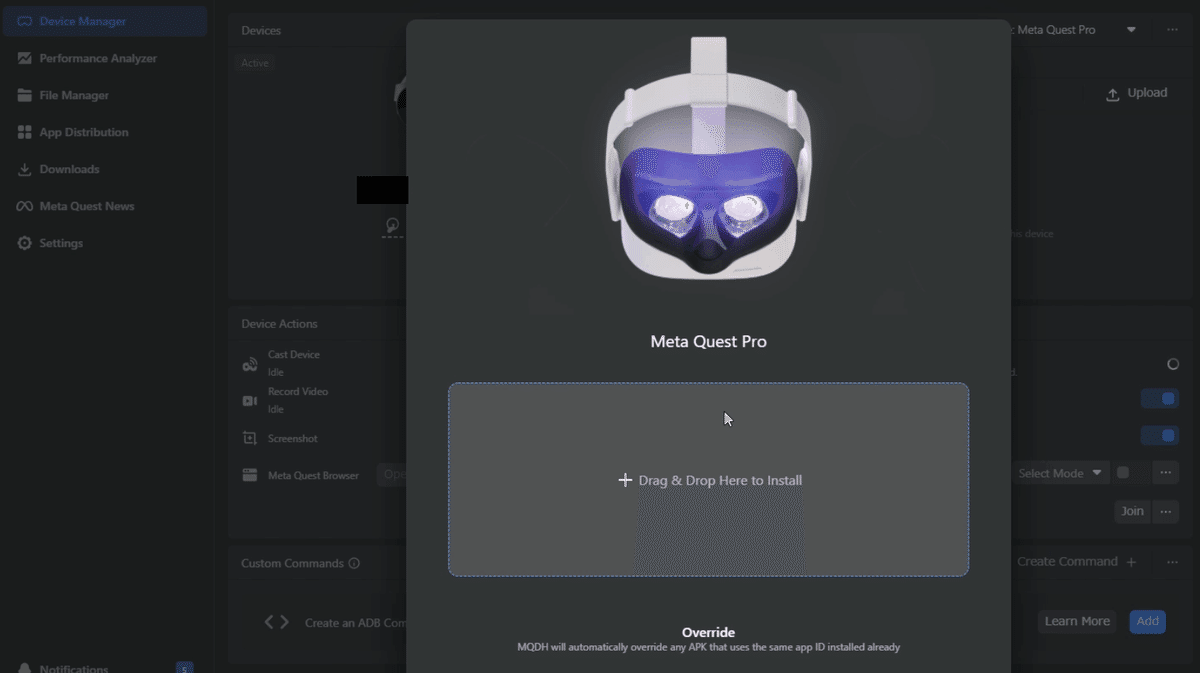Expand the Meta Quest Pro device dropdown
The width and height of the screenshot is (1200, 673).
click(x=1131, y=30)
